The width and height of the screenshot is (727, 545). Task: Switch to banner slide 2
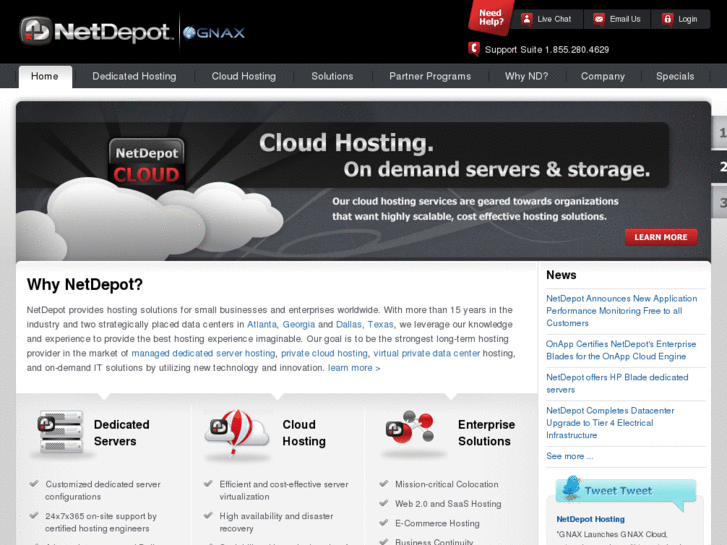719,167
